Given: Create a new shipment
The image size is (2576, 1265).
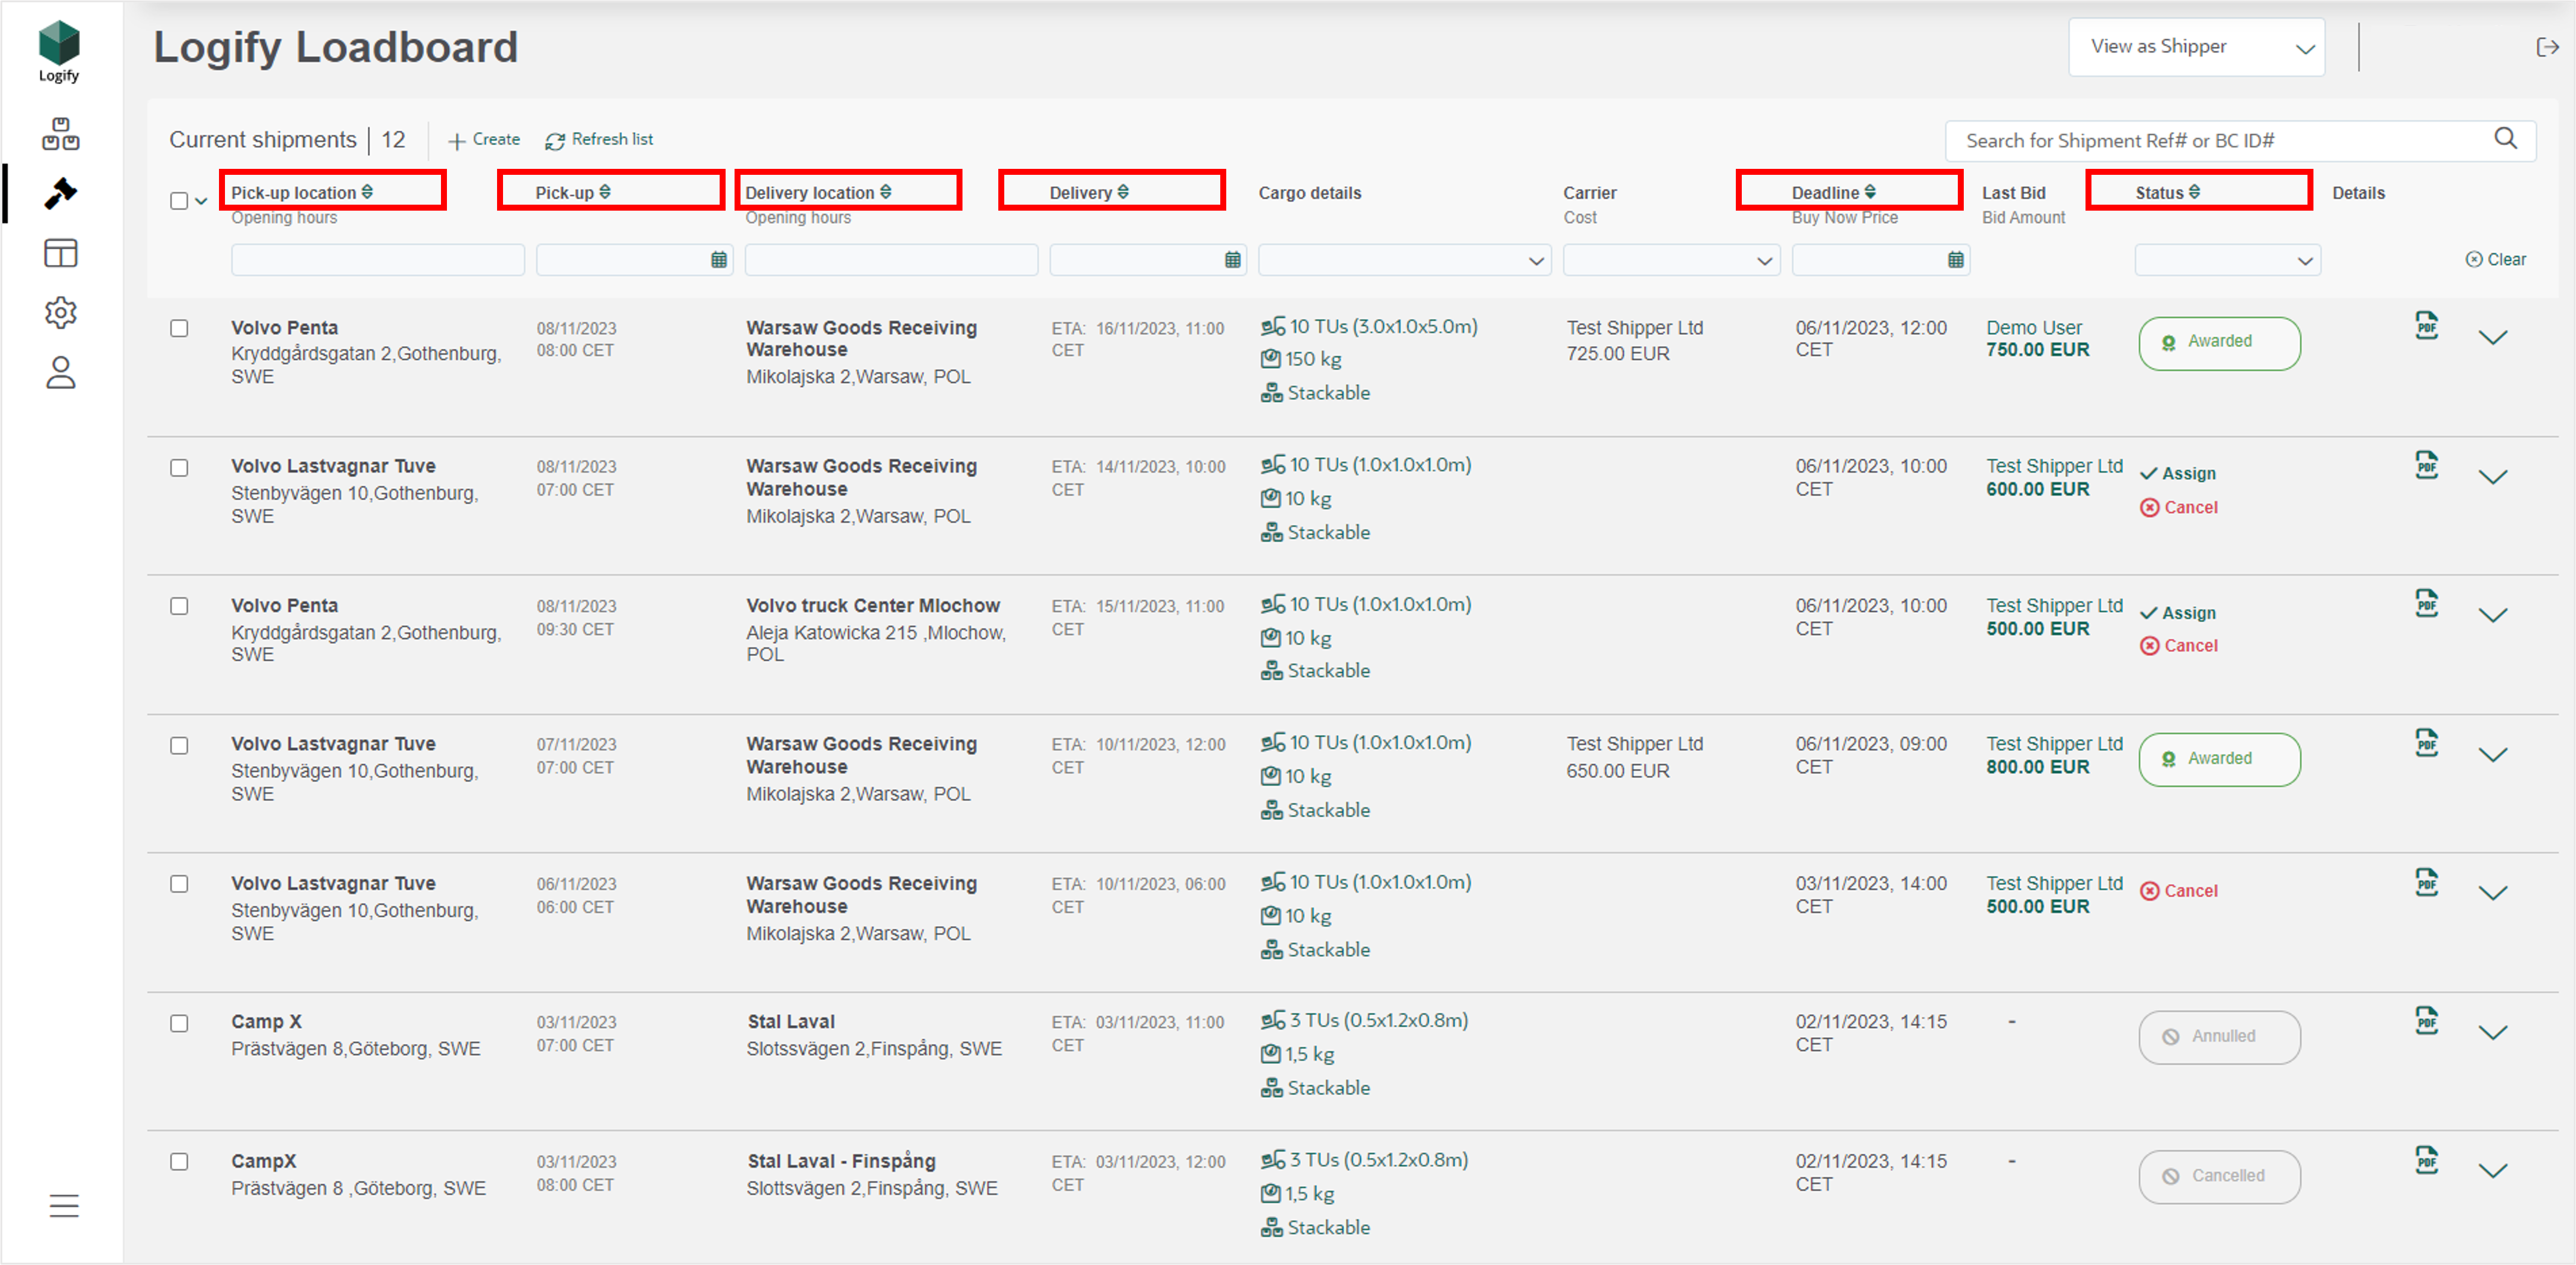Looking at the screenshot, I should pos(484,140).
